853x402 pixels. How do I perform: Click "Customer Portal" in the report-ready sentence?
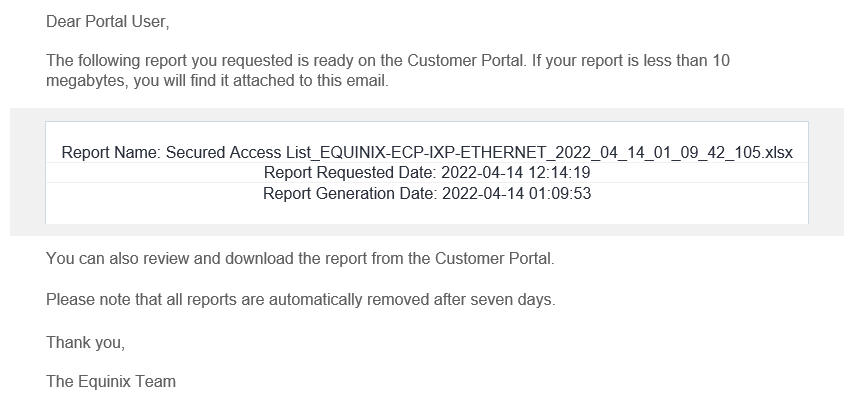tap(465, 60)
